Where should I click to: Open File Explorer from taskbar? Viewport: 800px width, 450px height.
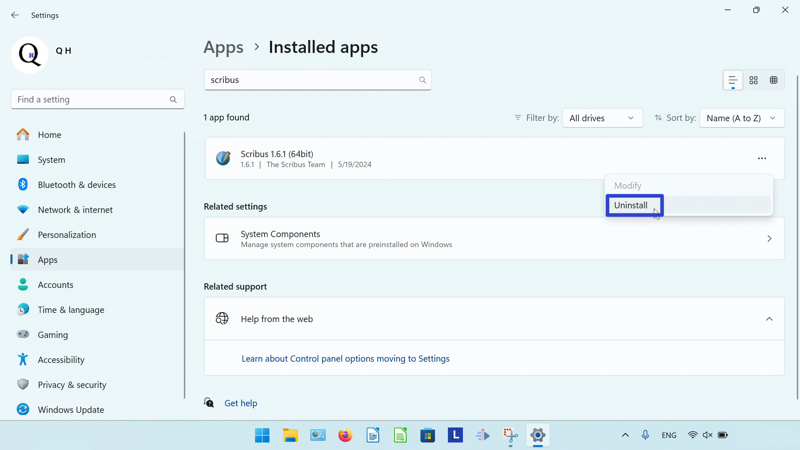290,435
